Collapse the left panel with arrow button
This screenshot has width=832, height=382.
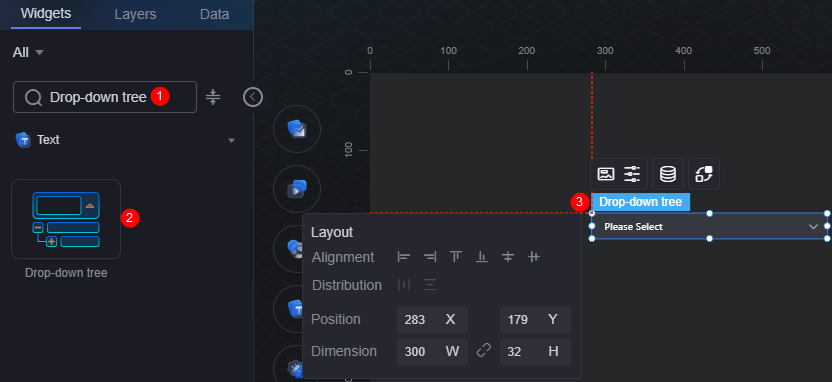tap(253, 97)
